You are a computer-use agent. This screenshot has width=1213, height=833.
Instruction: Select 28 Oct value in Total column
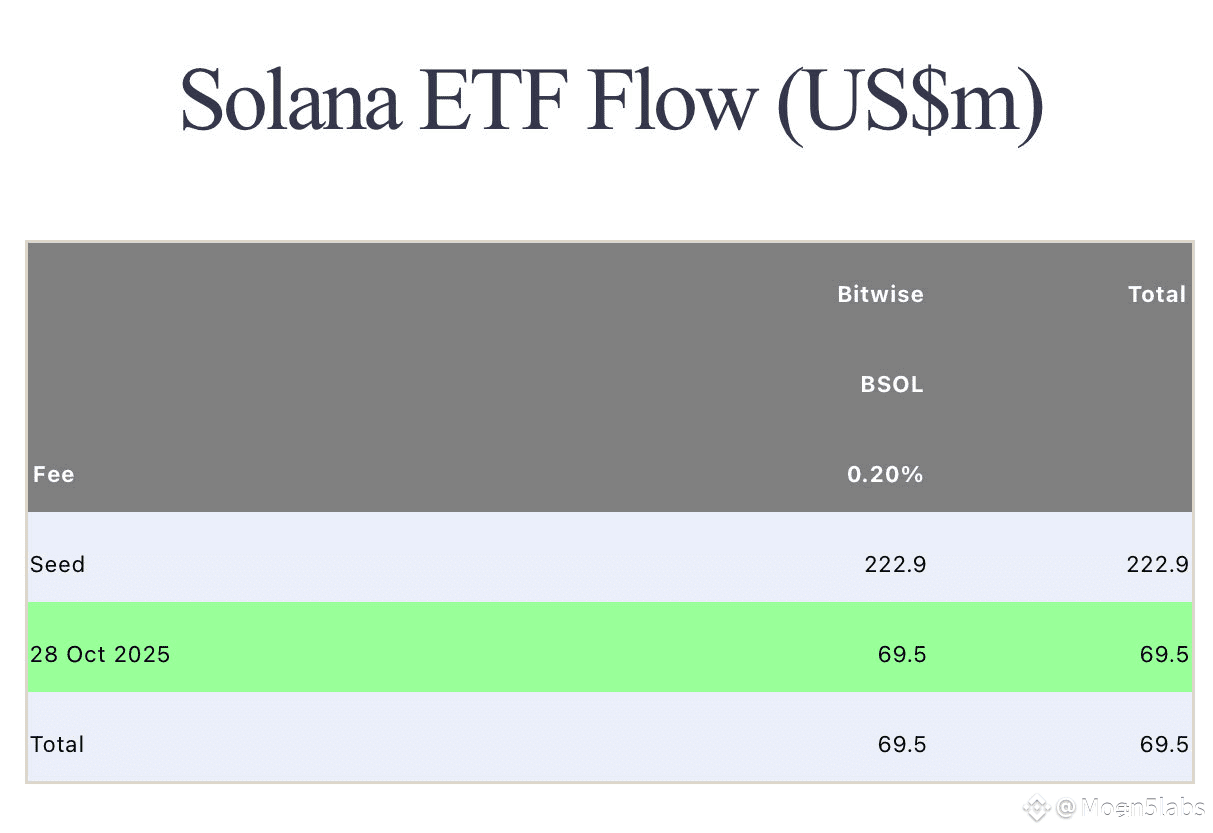(1164, 654)
